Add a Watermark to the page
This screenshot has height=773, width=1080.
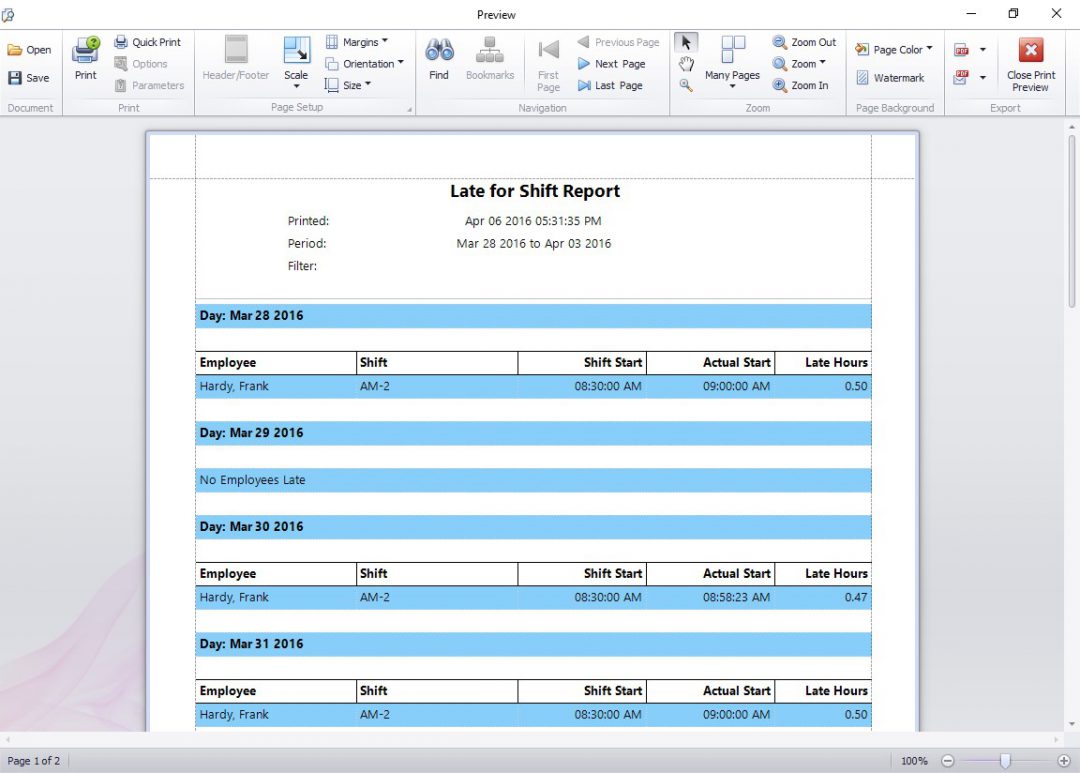[x=893, y=77]
